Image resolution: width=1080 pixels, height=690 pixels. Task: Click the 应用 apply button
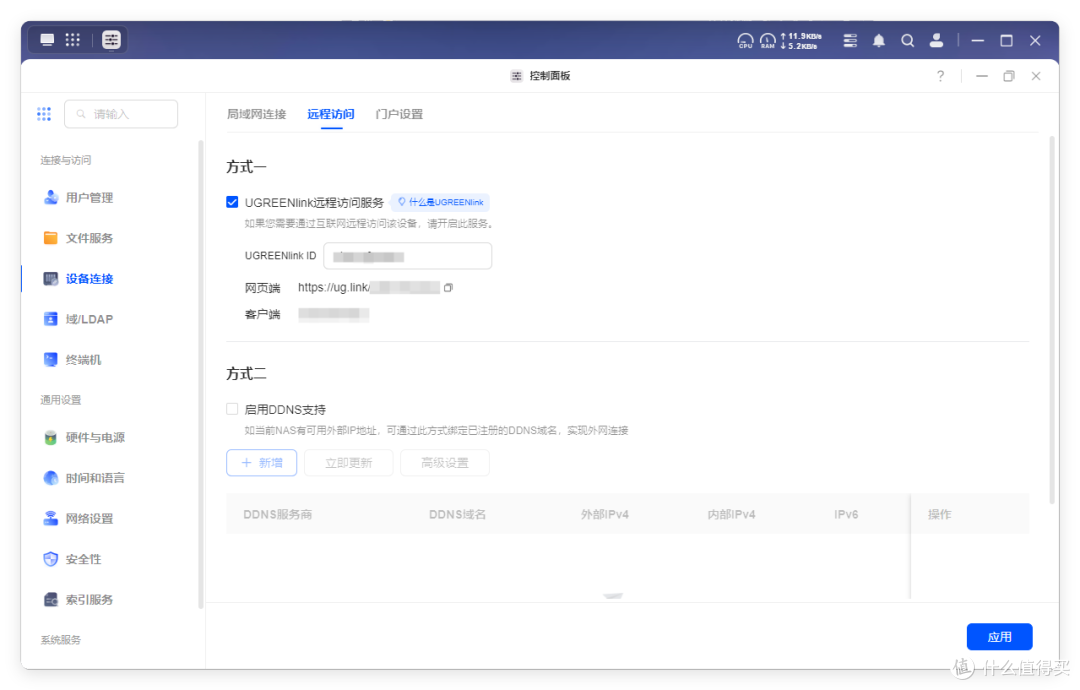pyautogui.click(x=999, y=637)
